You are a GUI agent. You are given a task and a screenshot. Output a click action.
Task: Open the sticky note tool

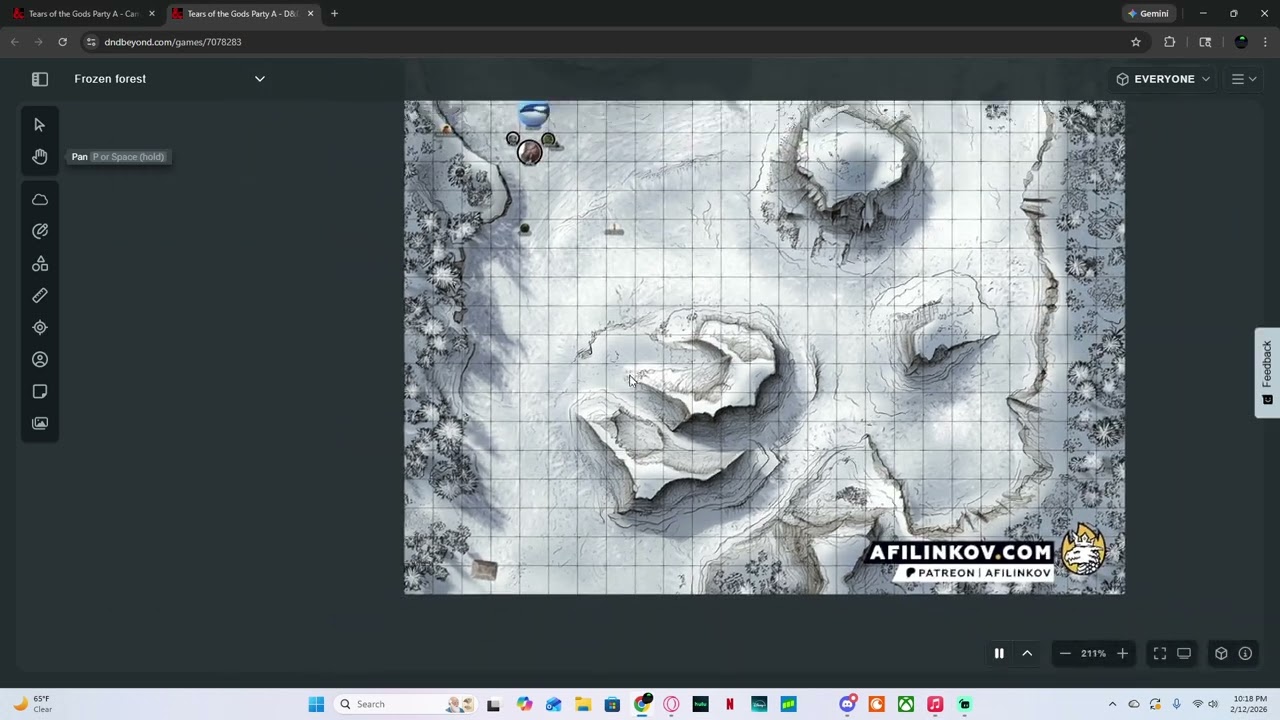tap(40, 392)
